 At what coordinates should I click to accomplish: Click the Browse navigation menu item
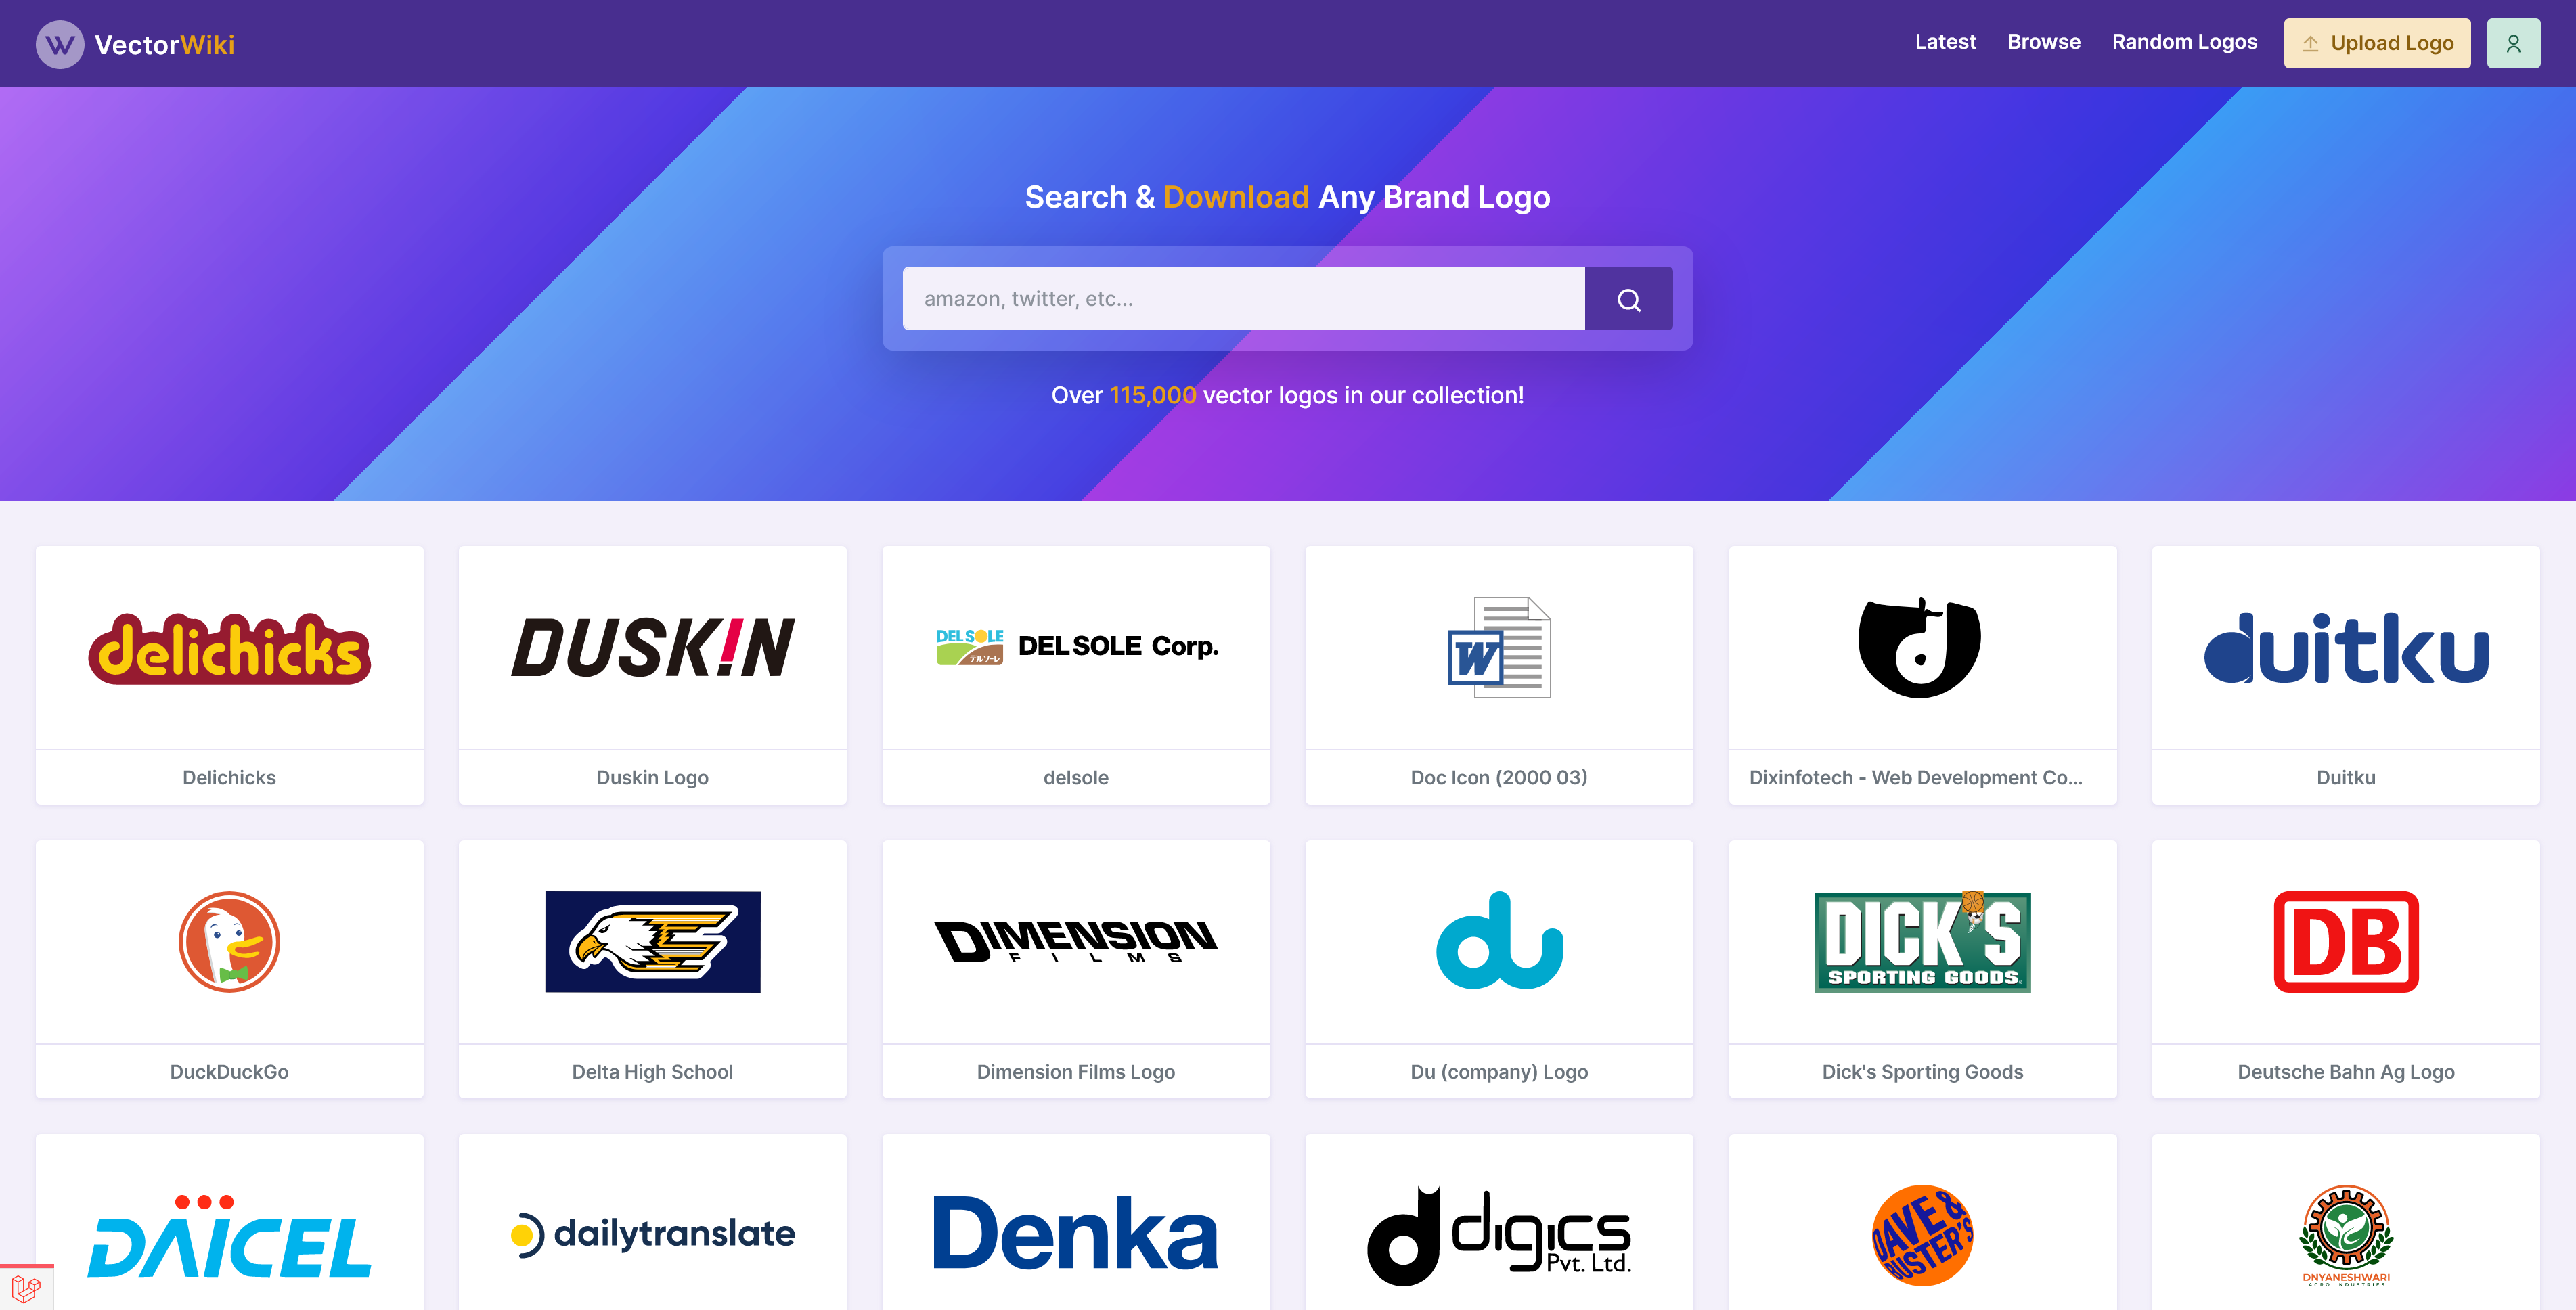pyautogui.click(x=2043, y=43)
